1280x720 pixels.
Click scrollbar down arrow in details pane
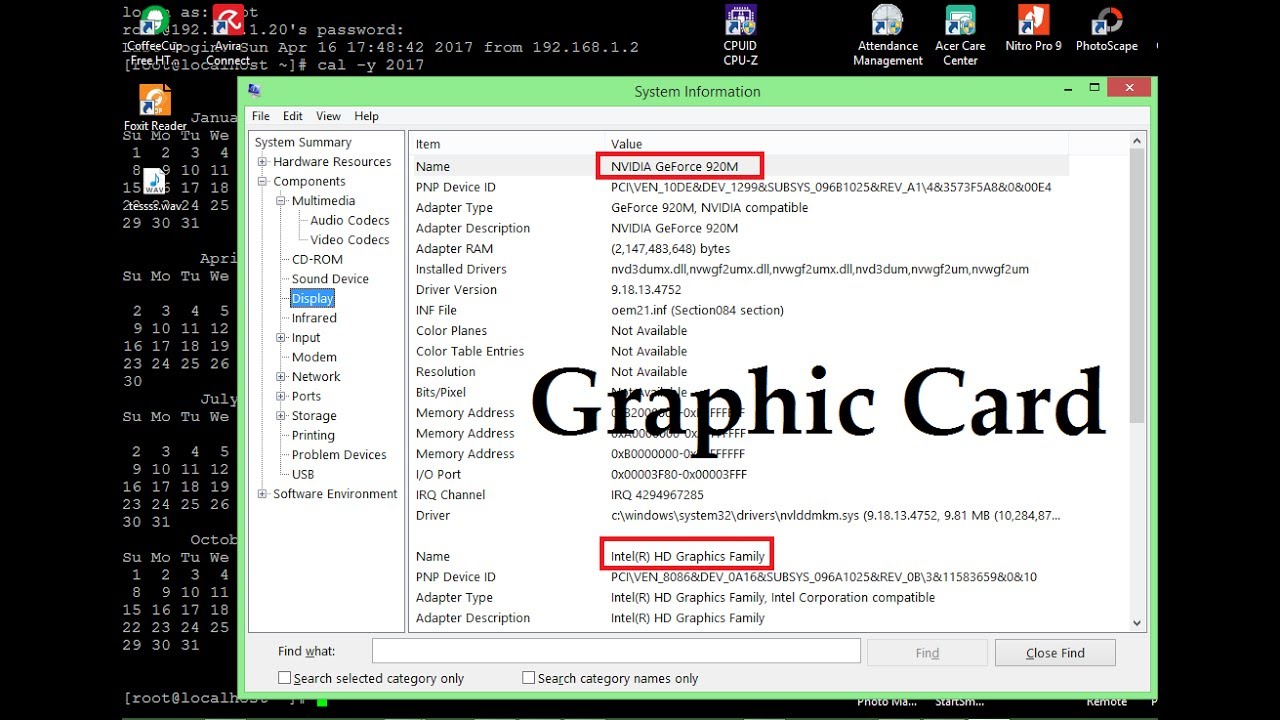1136,622
